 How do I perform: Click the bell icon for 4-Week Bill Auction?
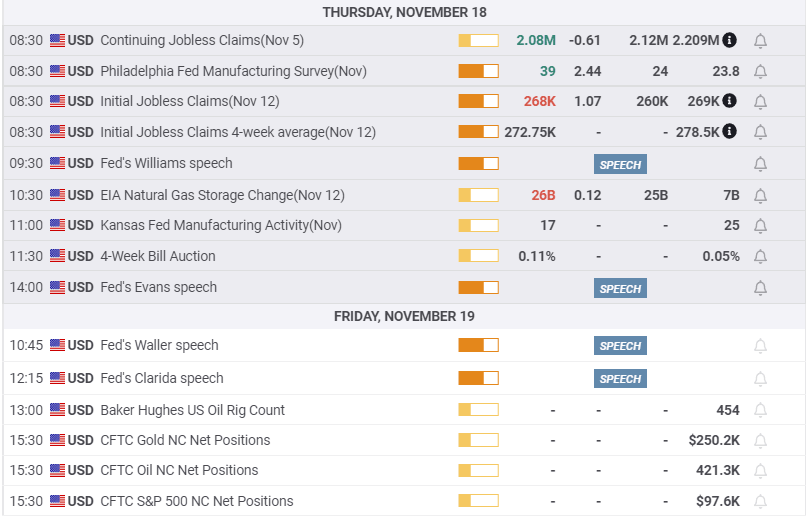coord(760,257)
